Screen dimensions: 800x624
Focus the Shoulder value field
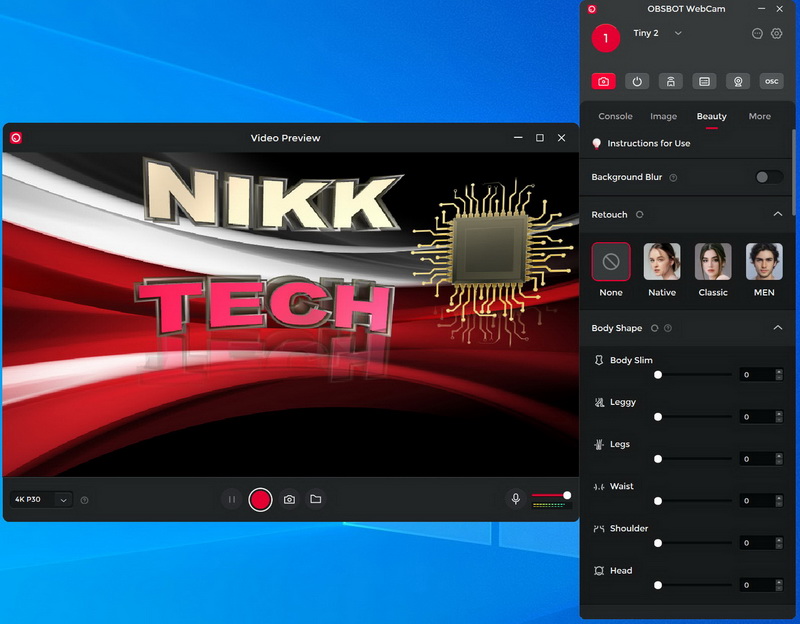coord(761,543)
